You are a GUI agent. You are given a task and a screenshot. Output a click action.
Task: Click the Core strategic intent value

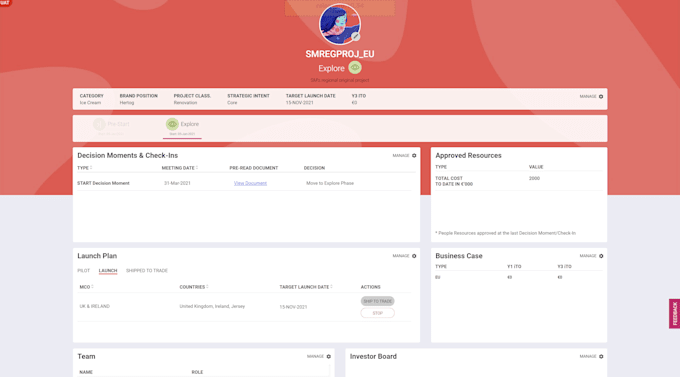point(232,103)
